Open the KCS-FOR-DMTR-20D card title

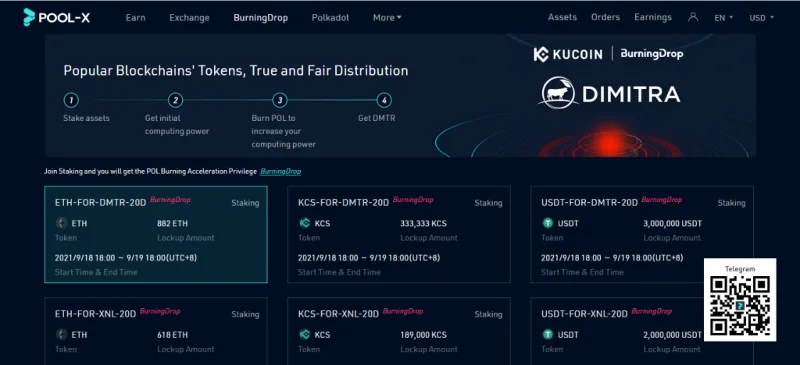(343, 203)
